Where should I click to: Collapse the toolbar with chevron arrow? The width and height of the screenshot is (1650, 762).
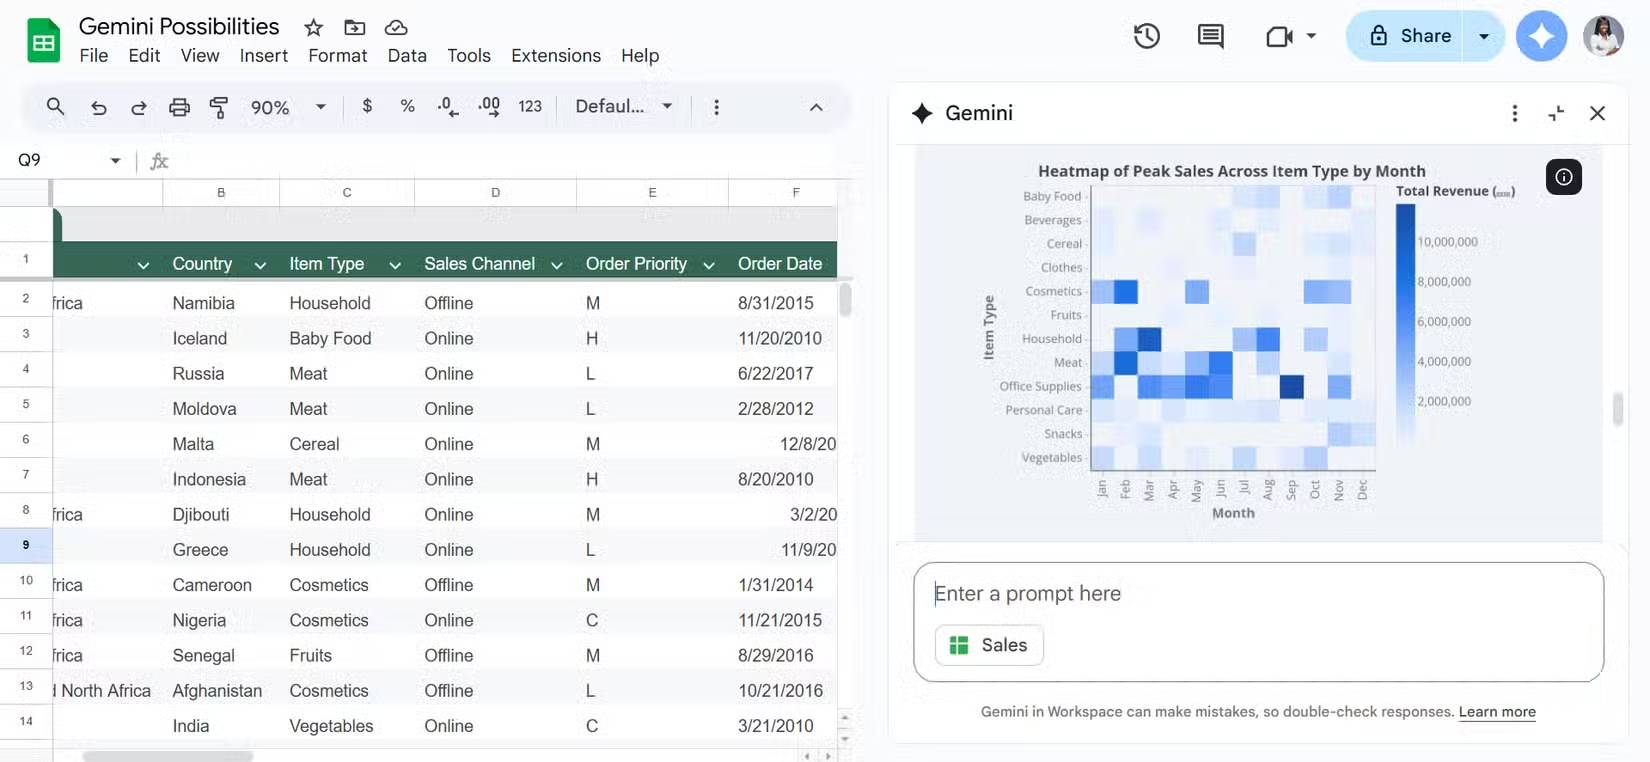point(816,107)
